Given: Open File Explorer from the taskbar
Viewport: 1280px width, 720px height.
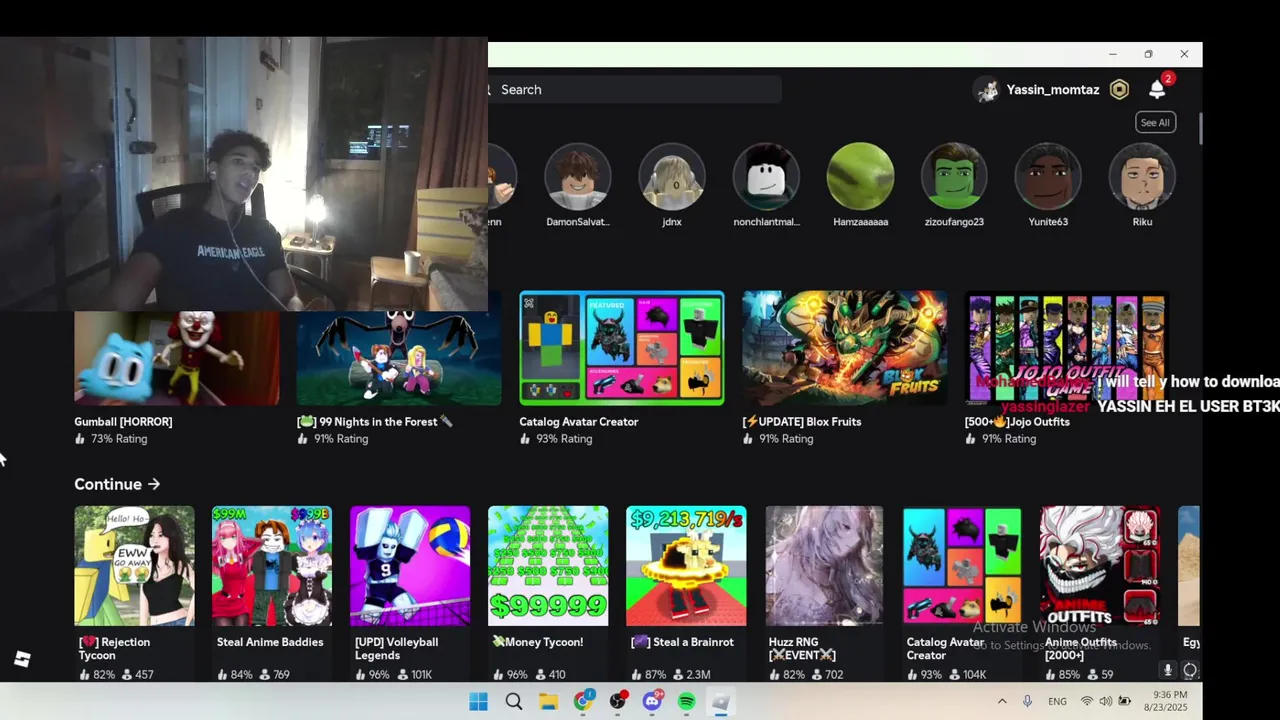Looking at the screenshot, I should click(548, 702).
